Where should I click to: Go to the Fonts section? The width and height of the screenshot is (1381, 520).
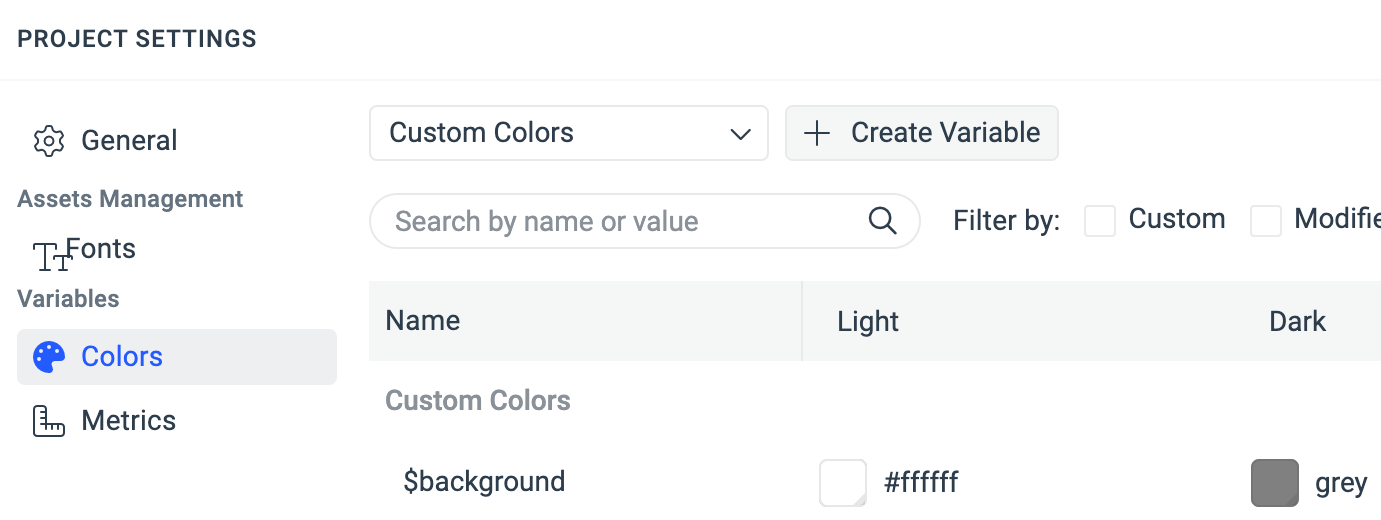[x=101, y=249]
